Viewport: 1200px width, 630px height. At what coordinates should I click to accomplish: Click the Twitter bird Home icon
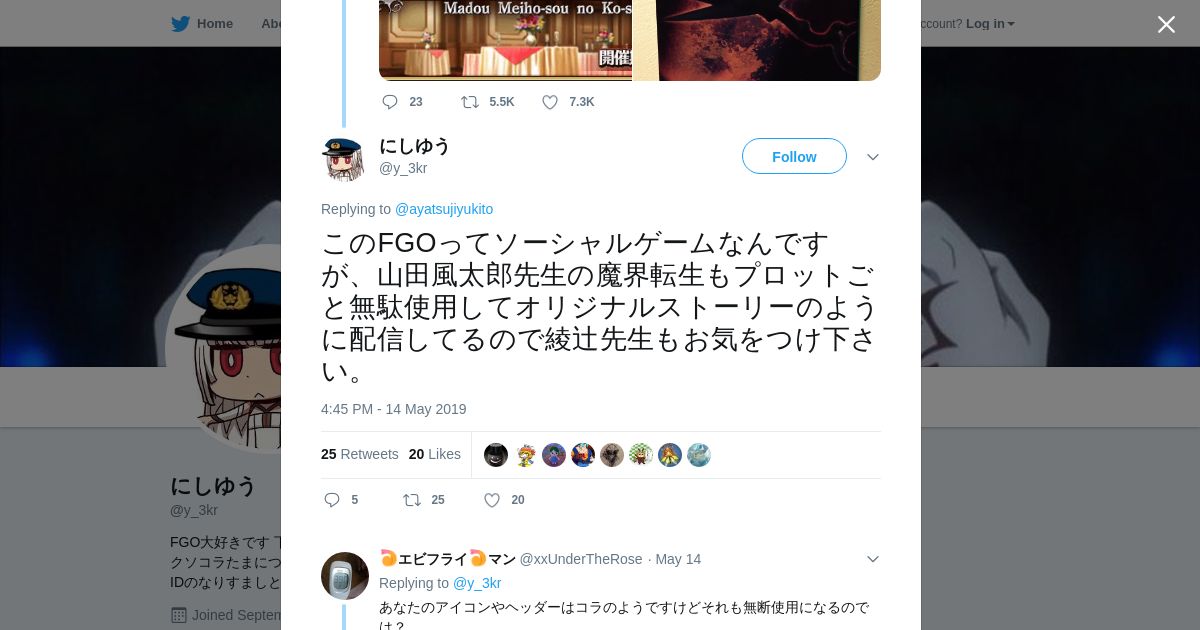point(180,23)
